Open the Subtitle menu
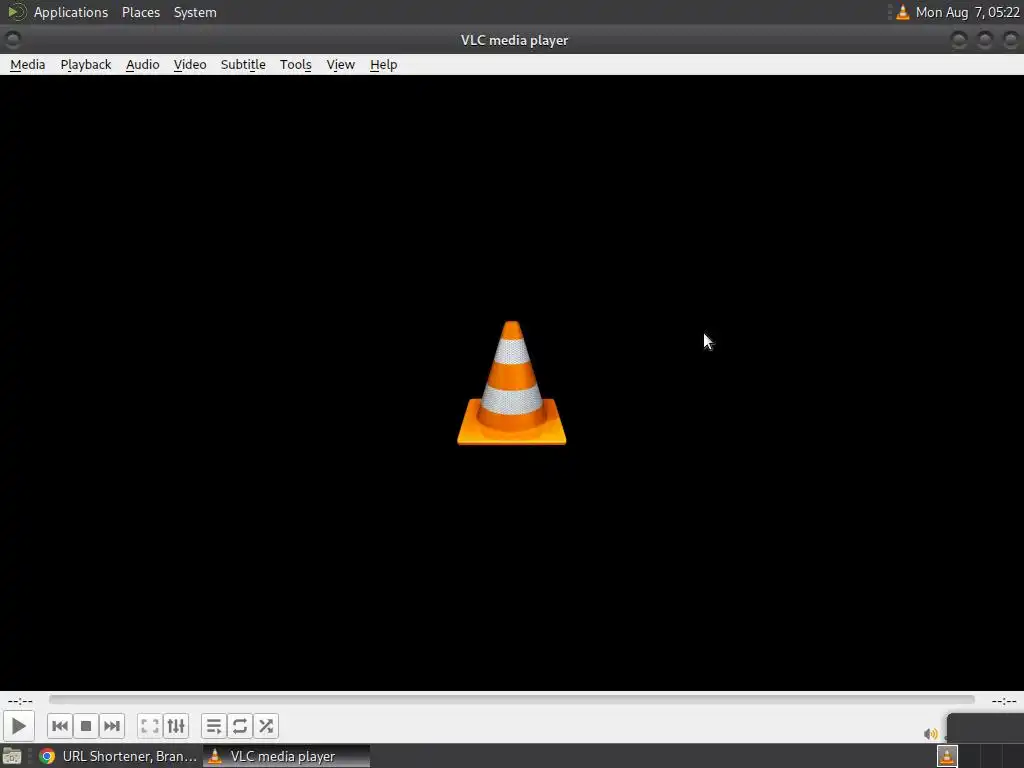The image size is (1024, 768). [243, 65]
